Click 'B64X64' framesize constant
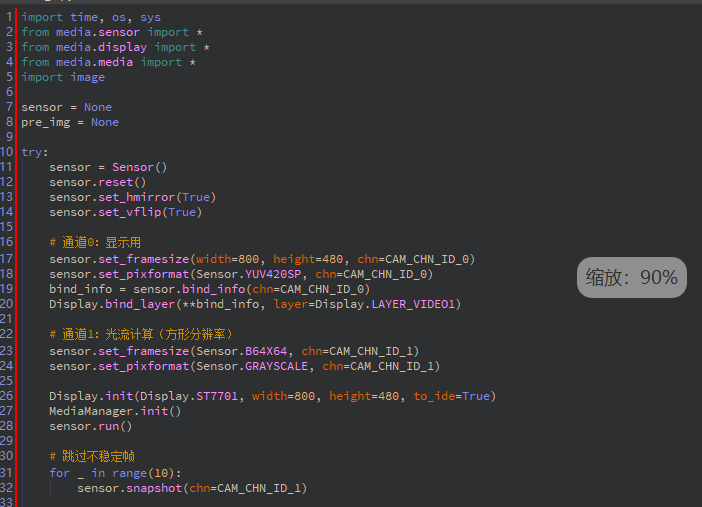Viewport: 702px width, 507px height. tap(265, 350)
